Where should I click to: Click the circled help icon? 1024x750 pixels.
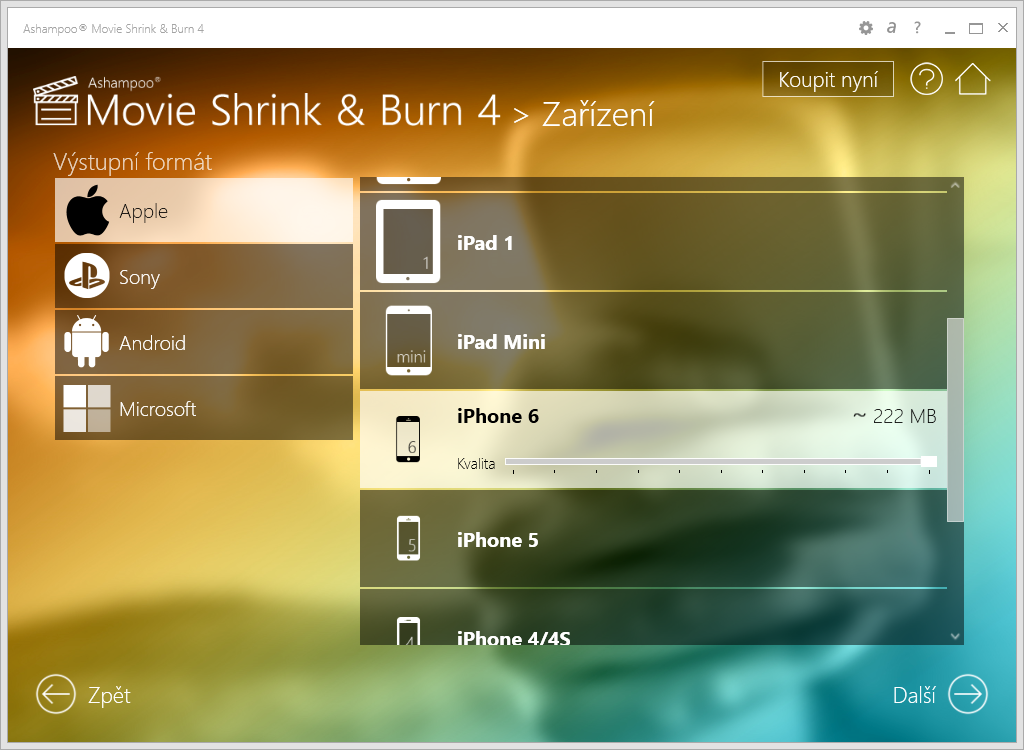click(926, 79)
